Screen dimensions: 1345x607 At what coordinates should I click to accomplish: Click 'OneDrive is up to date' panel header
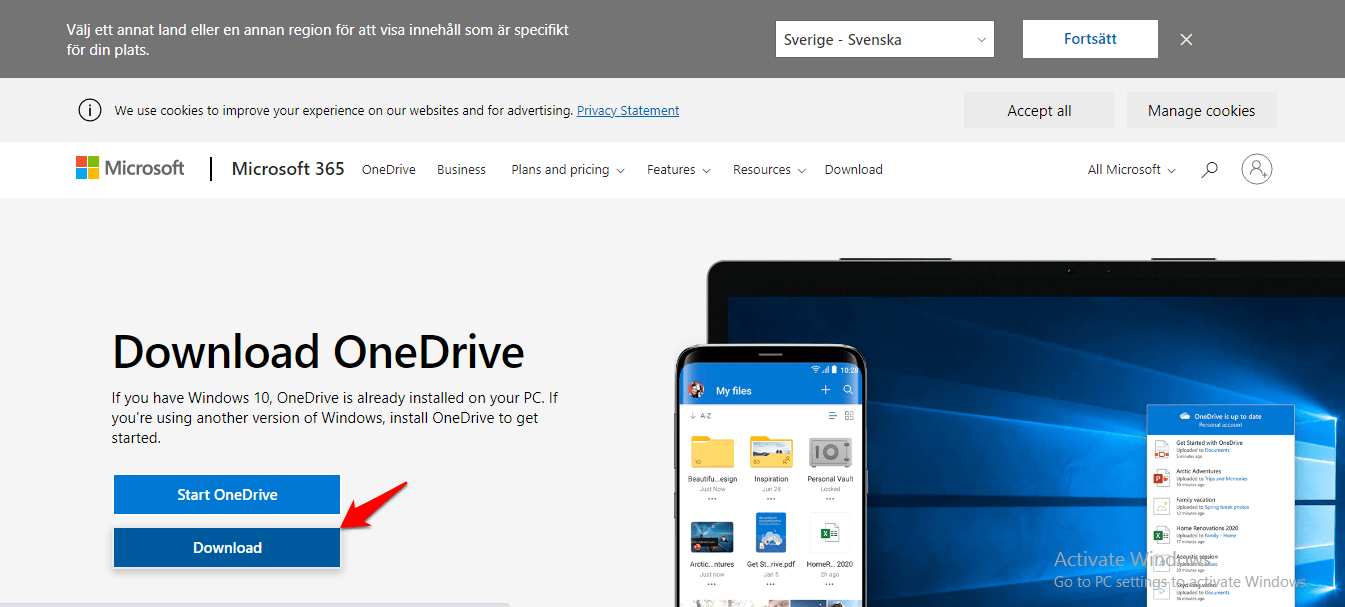click(x=1220, y=419)
